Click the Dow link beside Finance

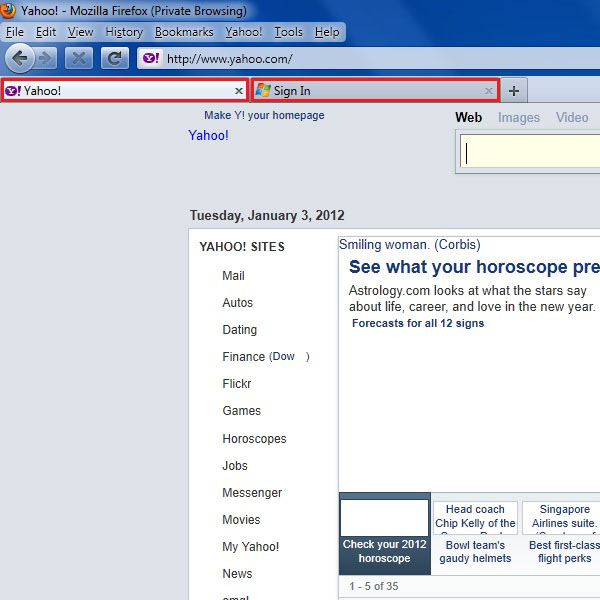click(284, 357)
